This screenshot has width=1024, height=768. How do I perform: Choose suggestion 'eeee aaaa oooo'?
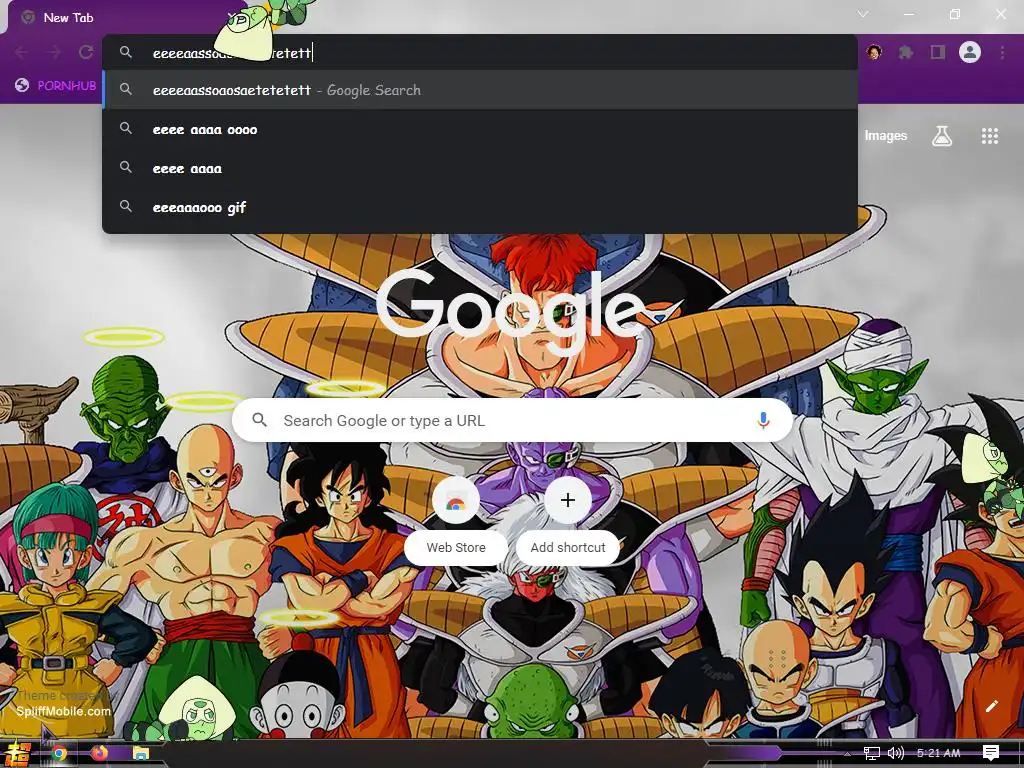coord(480,129)
